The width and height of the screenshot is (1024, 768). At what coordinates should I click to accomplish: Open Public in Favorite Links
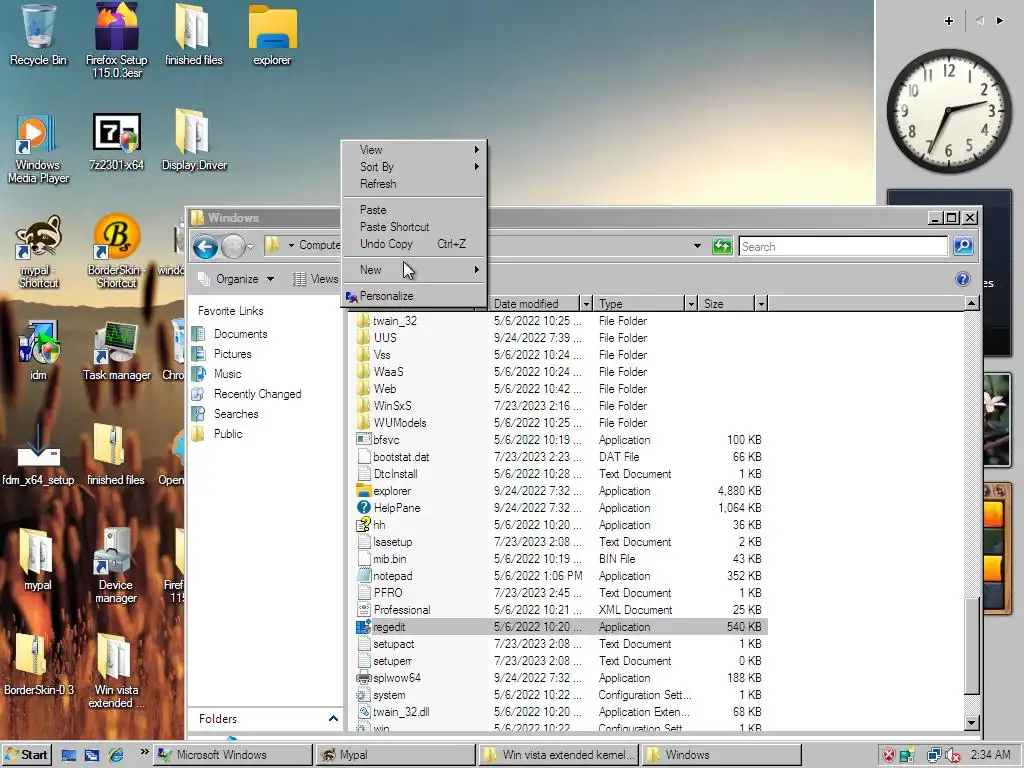click(x=228, y=434)
